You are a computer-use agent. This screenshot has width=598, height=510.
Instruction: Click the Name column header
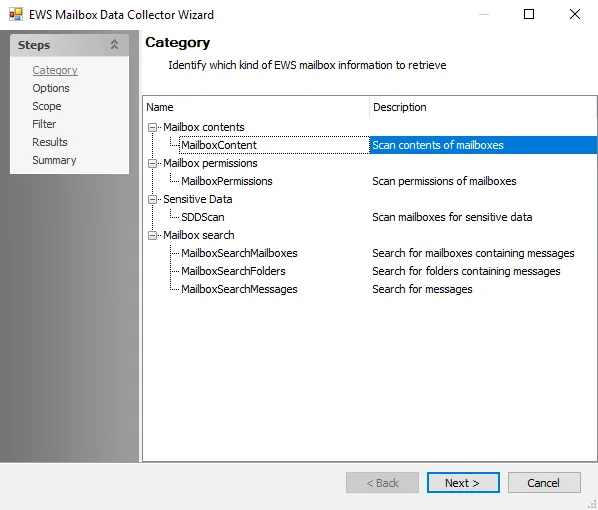tap(256, 107)
